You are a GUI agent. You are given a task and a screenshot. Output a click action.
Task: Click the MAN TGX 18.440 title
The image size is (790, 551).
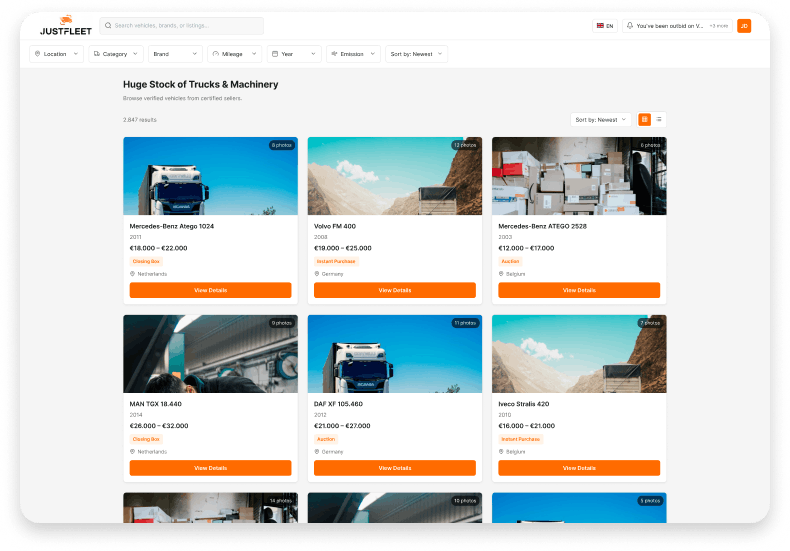coord(156,404)
